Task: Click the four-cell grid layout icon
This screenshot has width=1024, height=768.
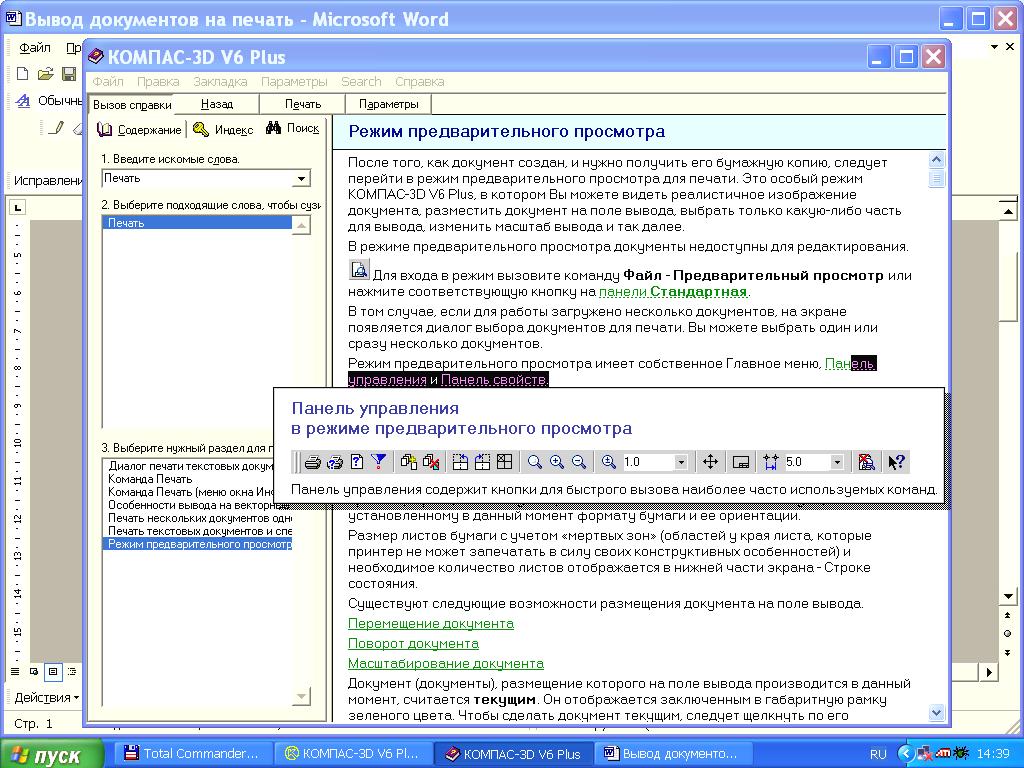Action: pos(504,462)
